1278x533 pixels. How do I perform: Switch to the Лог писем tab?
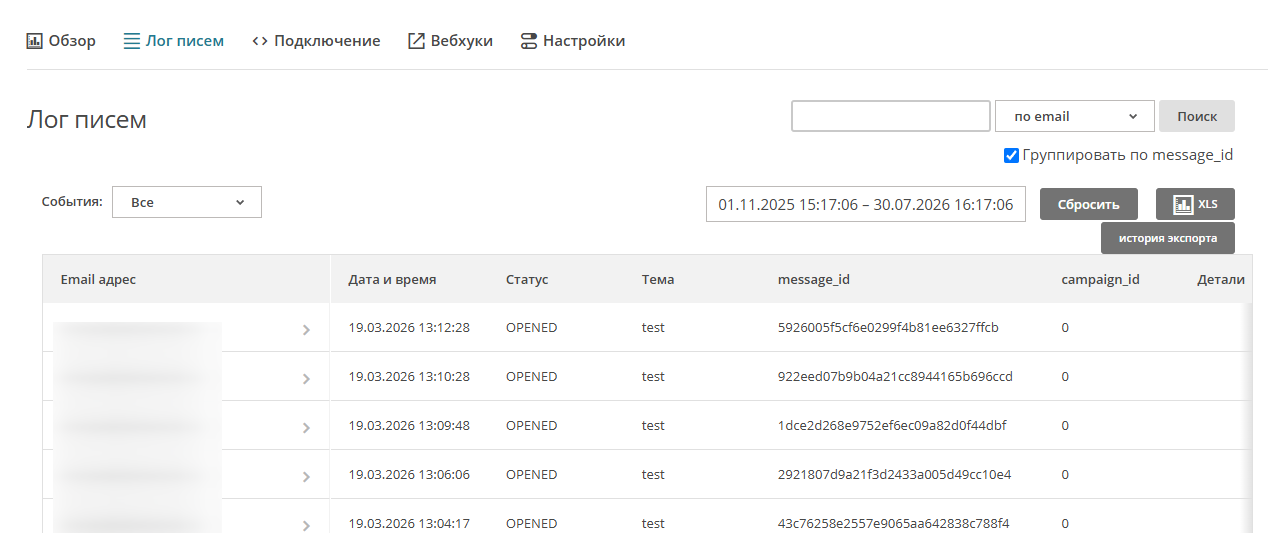coord(173,41)
